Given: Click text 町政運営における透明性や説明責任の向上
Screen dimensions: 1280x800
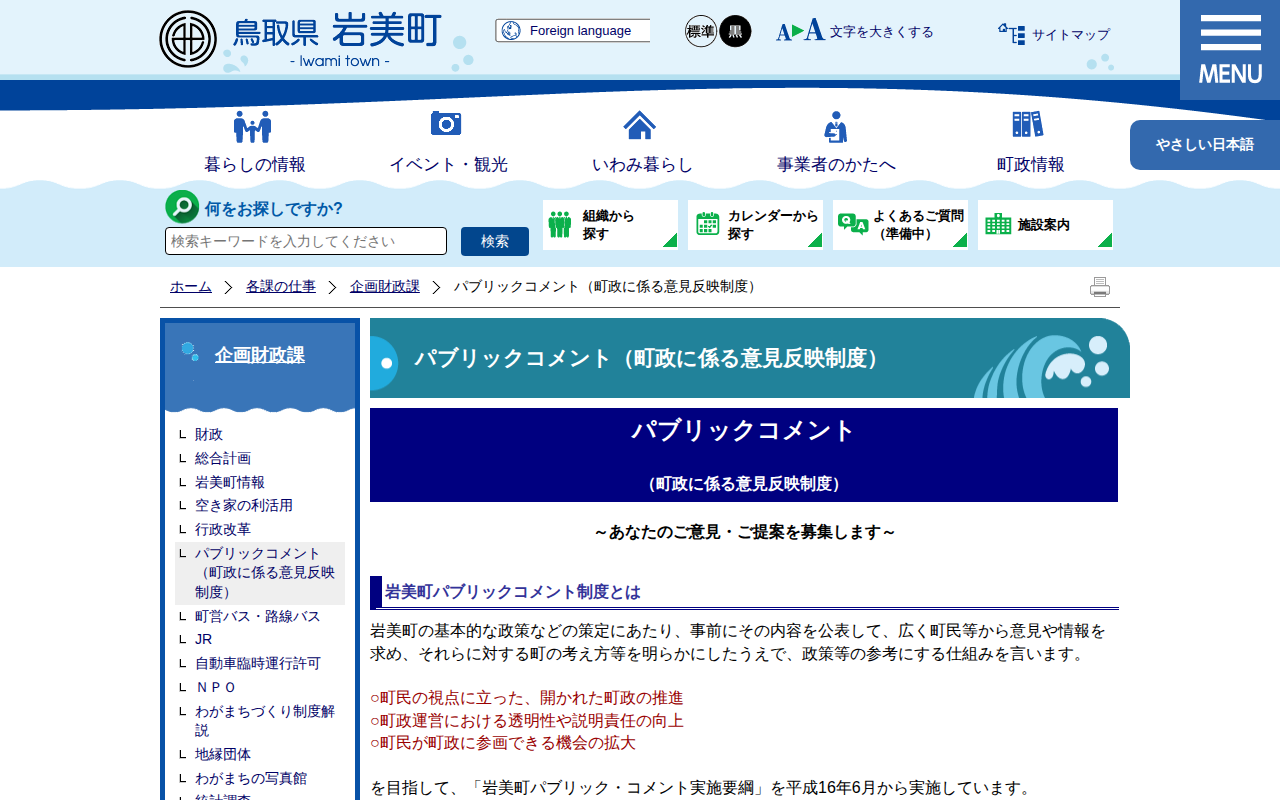Looking at the screenshot, I should pos(527,721).
